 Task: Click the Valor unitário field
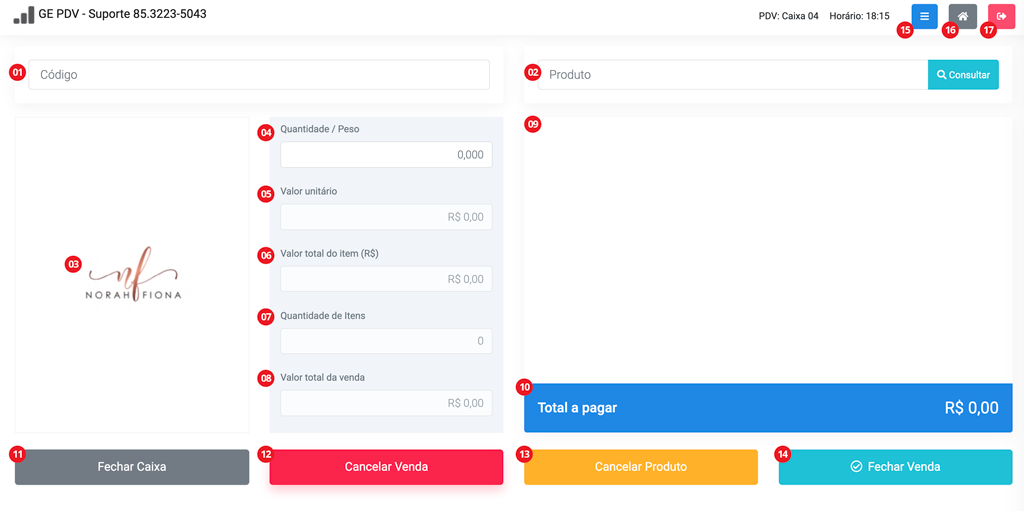click(386, 217)
